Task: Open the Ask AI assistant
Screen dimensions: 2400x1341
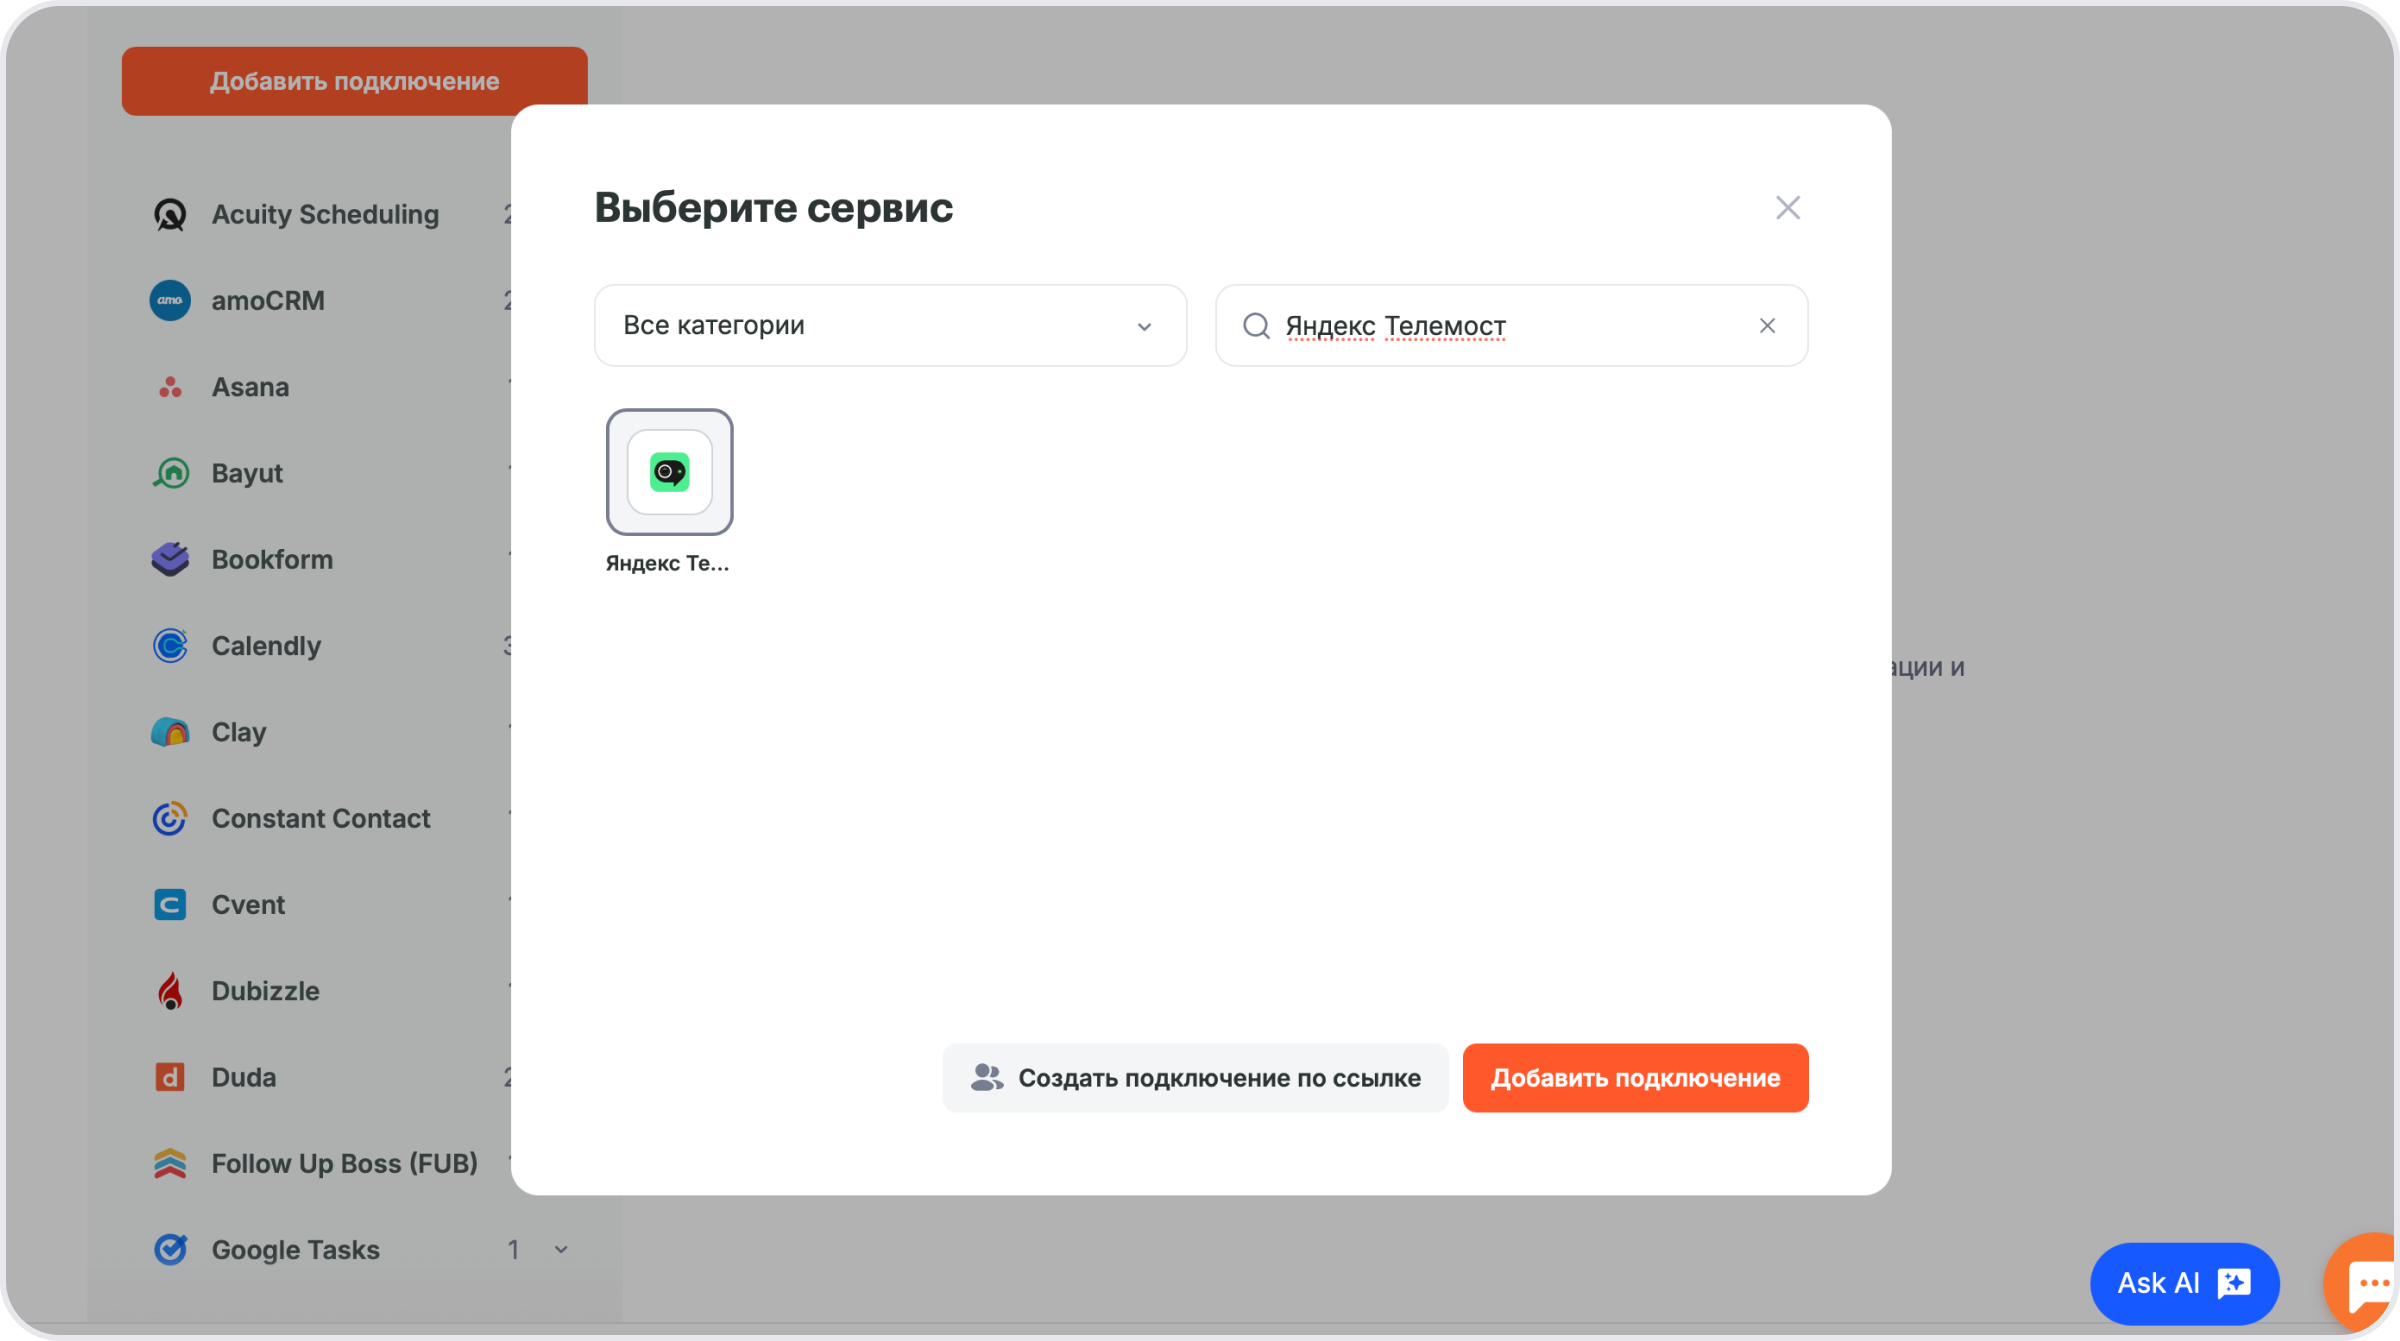Action: pyautogui.click(x=2183, y=1283)
